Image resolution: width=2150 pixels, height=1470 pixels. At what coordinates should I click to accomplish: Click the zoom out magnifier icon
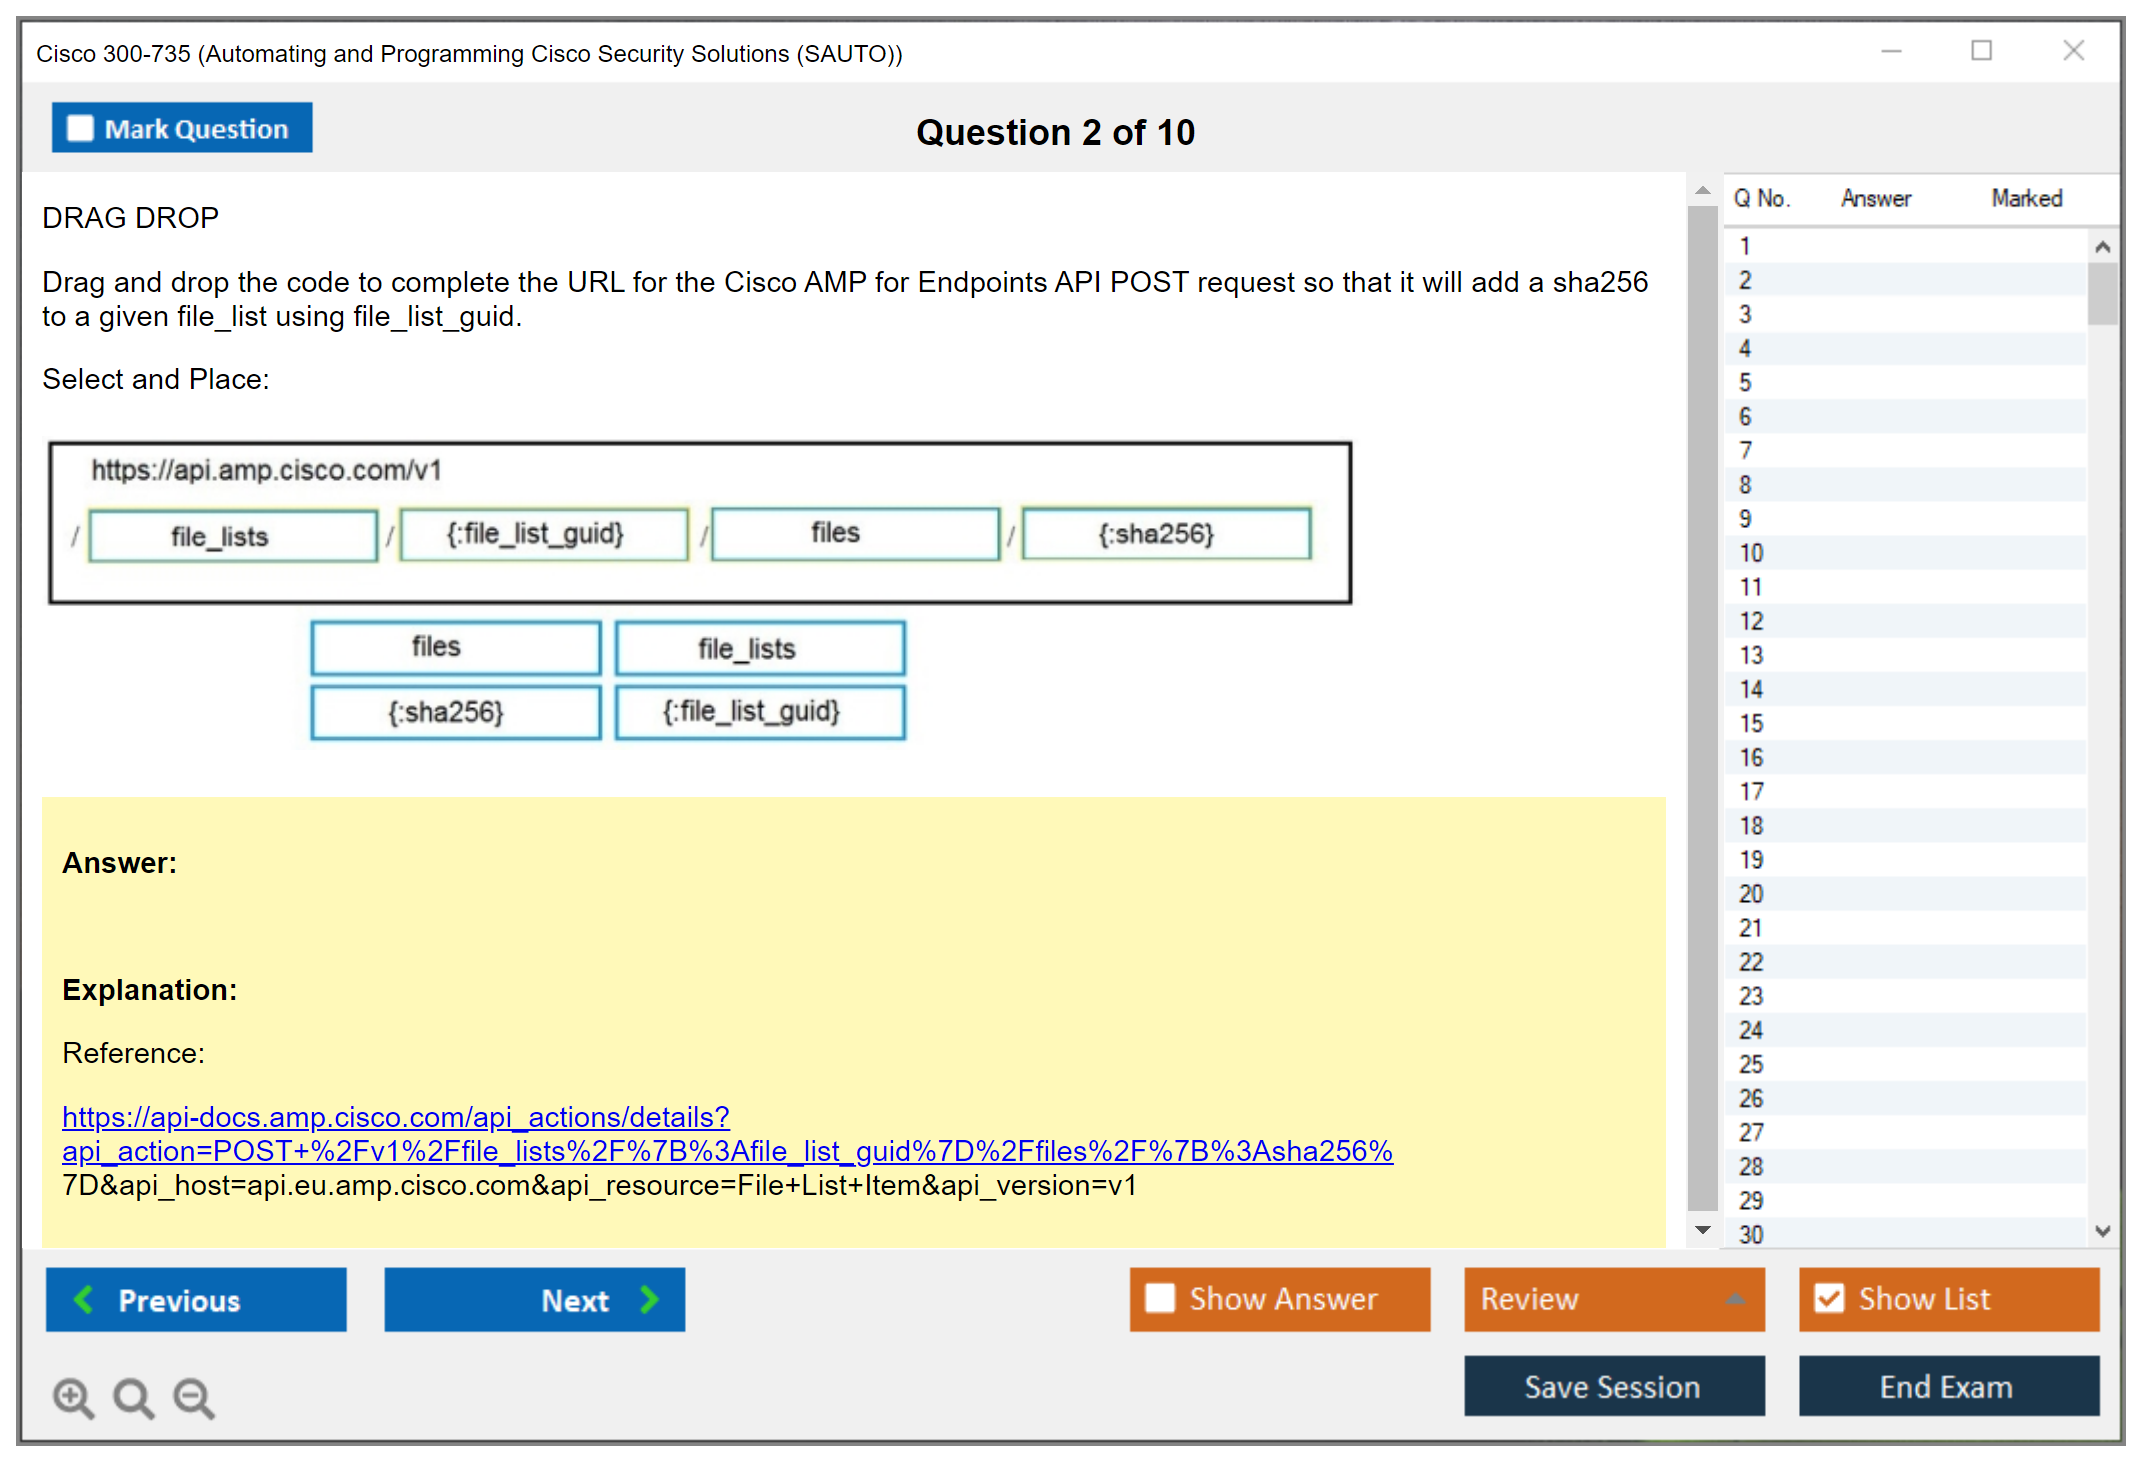[194, 1397]
